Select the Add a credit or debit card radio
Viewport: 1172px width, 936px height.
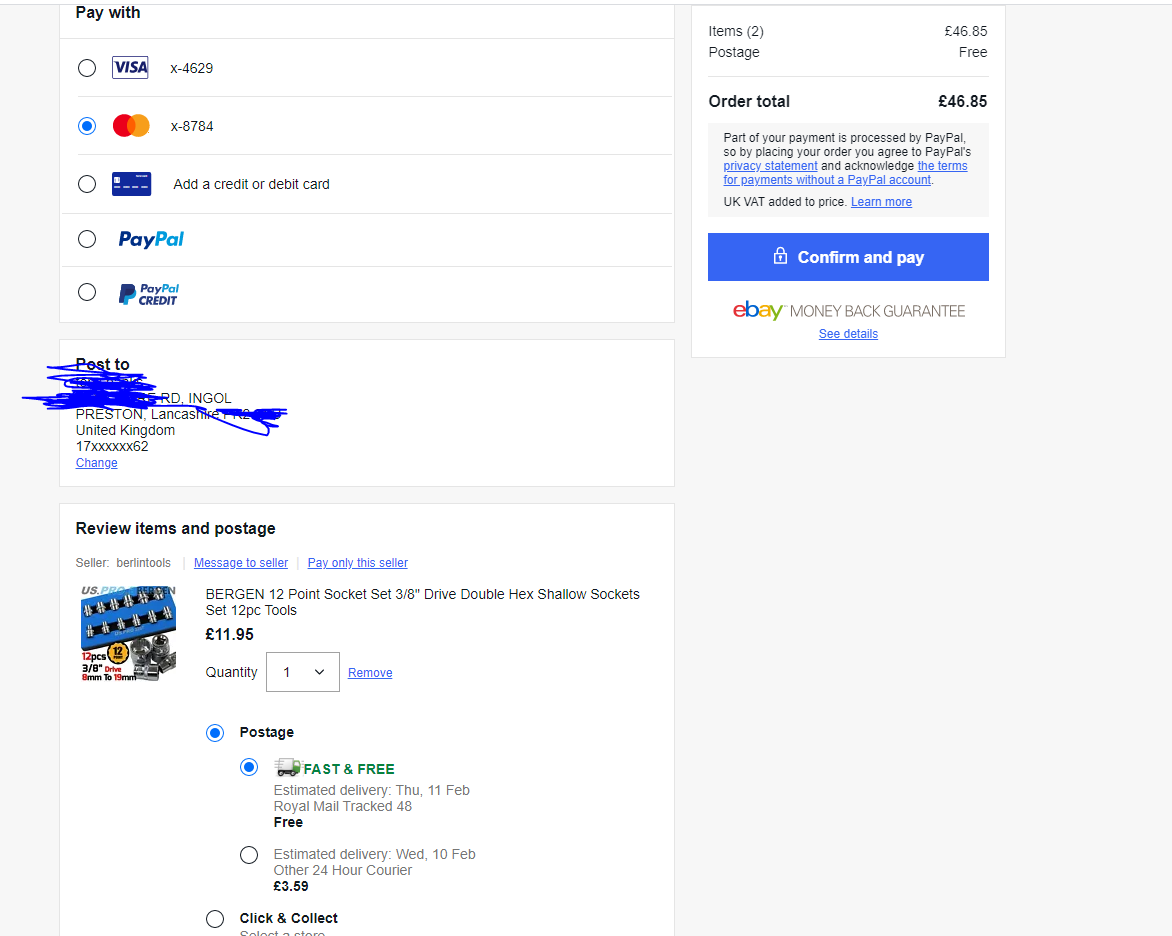[x=87, y=184]
